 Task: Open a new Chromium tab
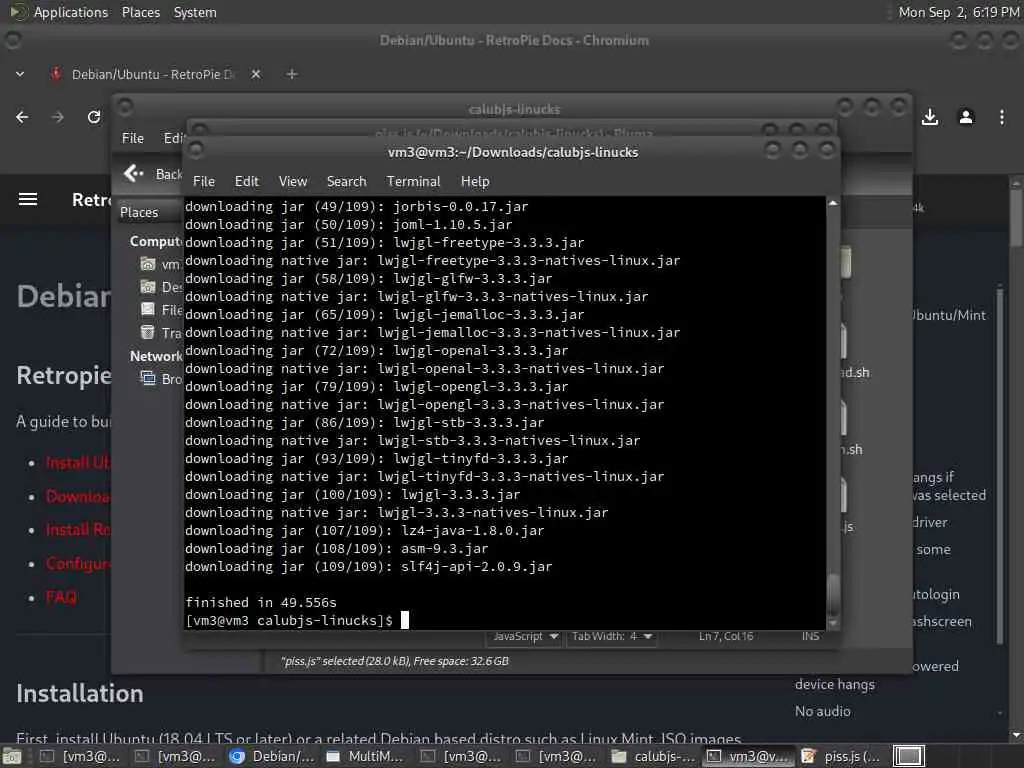pyautogui.click(x=292, y=74)
